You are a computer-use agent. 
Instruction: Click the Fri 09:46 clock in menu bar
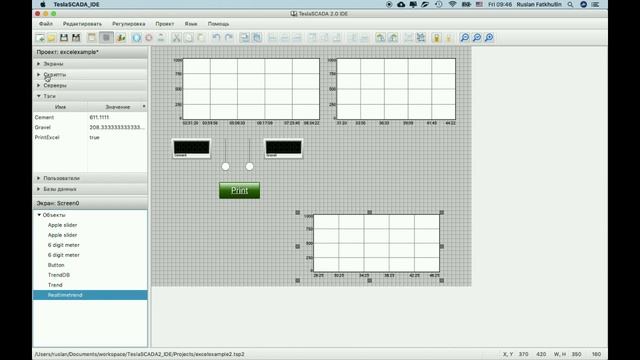click(x=500, y=4)
